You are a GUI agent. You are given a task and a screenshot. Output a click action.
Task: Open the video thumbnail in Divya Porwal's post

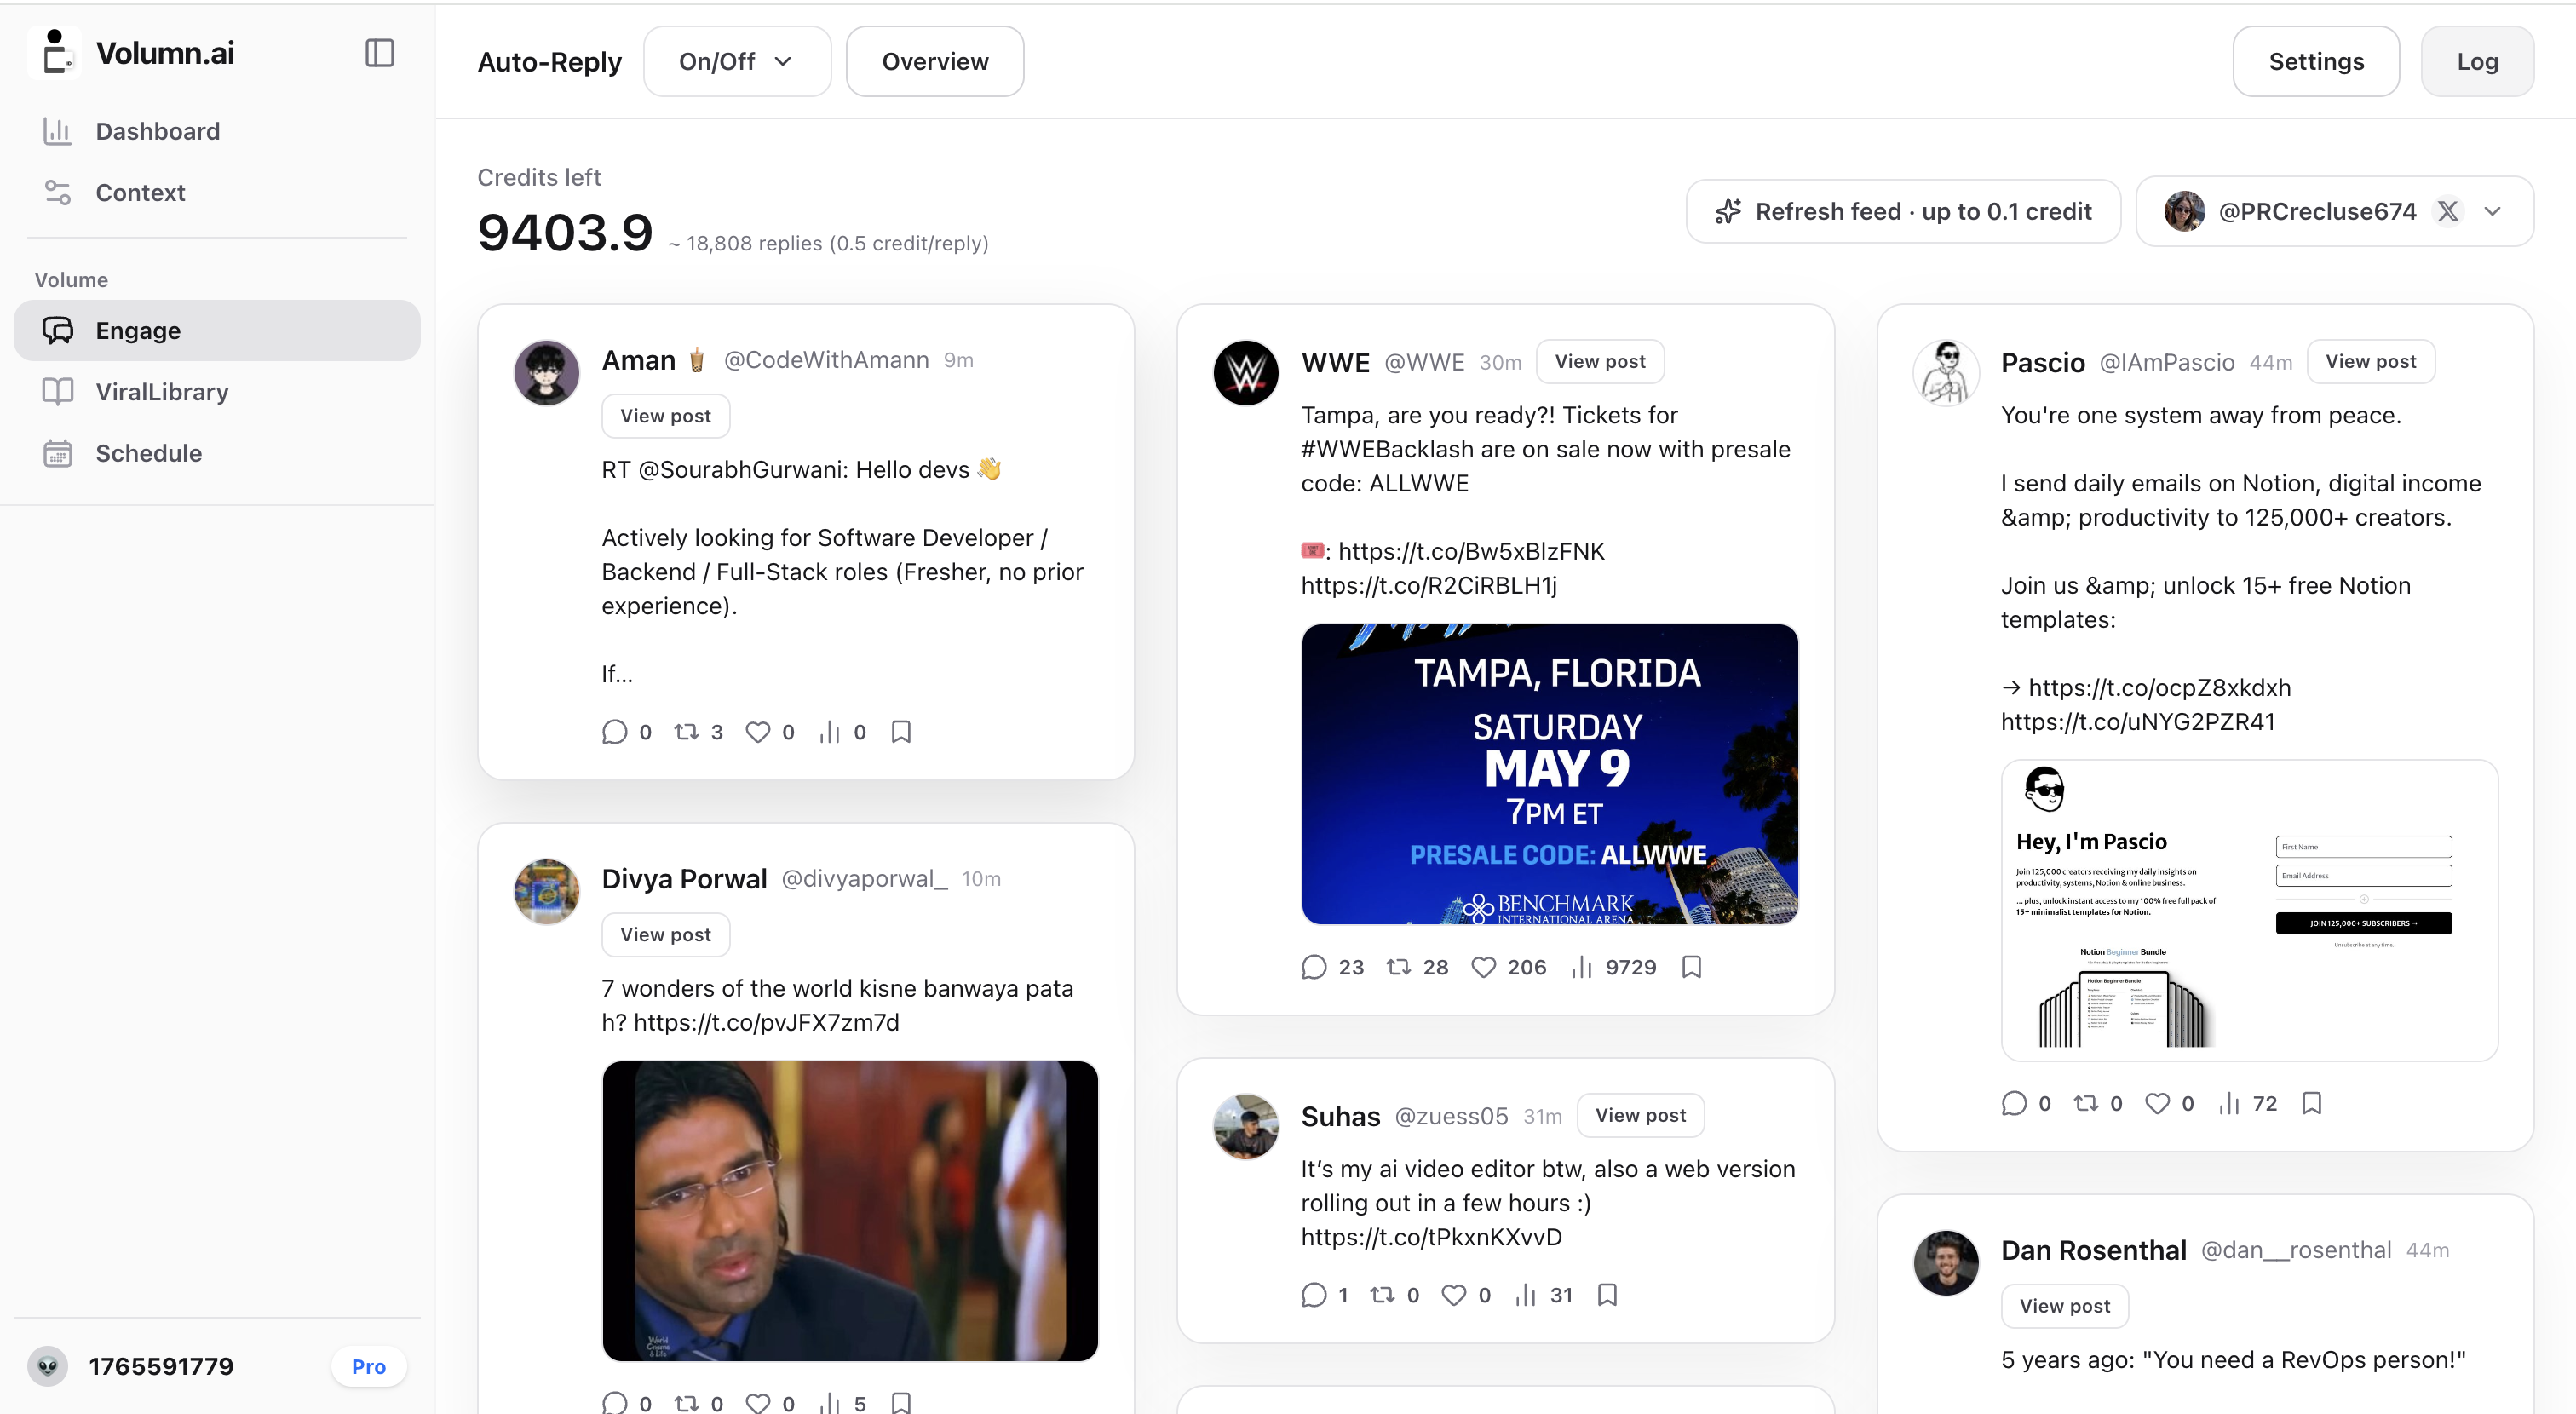point(850,1211)
